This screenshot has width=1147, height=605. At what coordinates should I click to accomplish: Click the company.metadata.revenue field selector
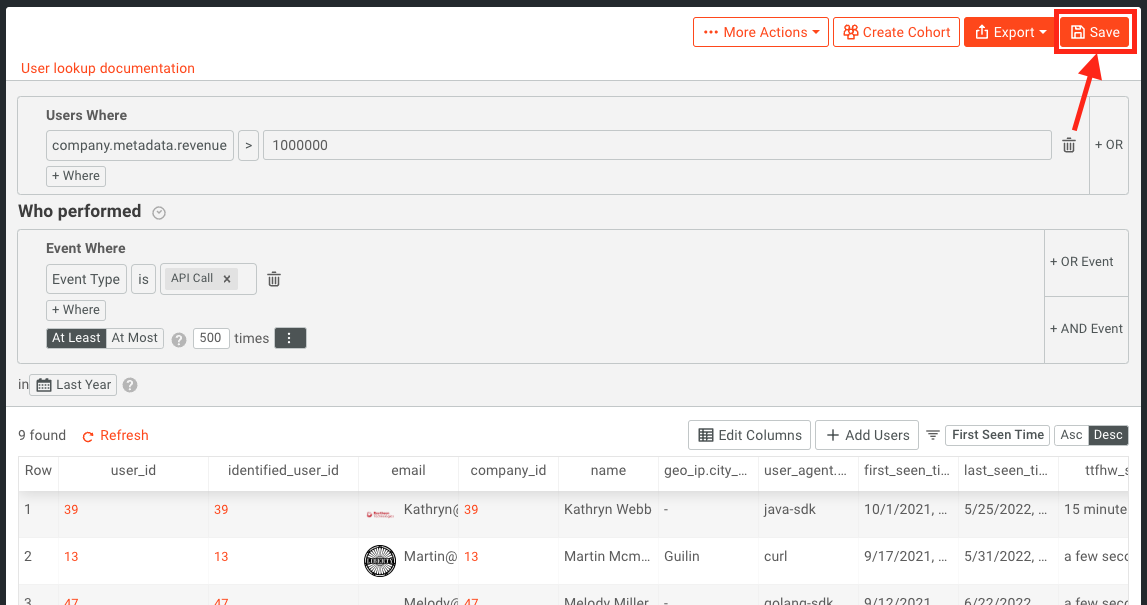[140, 145]
